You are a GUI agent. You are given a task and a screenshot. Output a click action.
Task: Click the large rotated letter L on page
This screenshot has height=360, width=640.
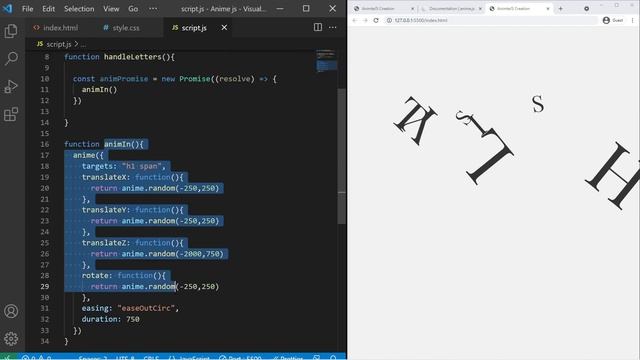coord(489,157)
